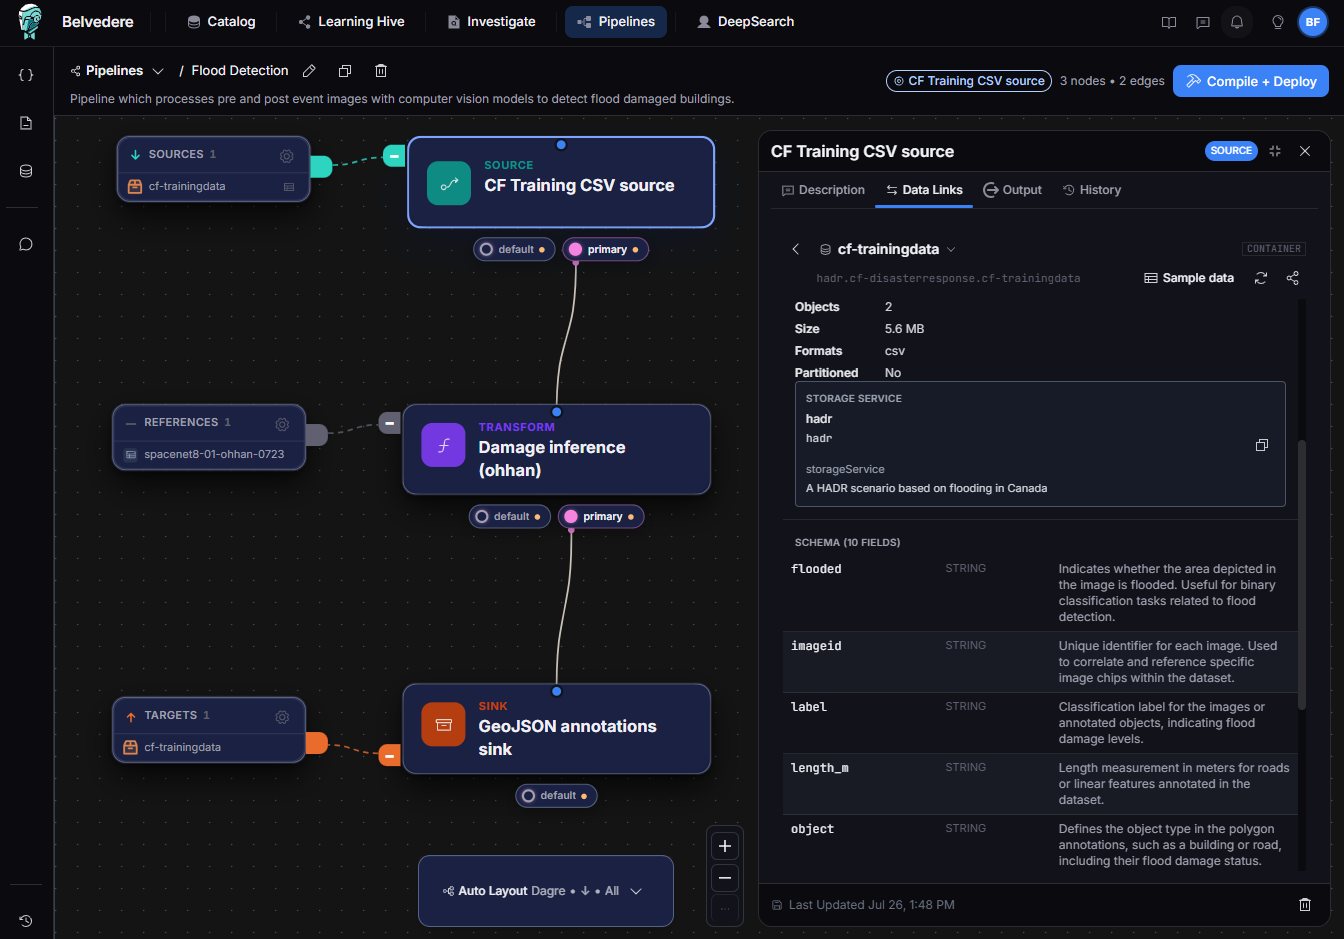Screen dimensions: 1344x939
Task: Open the BF user avatar
Action: click(1312, 22)
